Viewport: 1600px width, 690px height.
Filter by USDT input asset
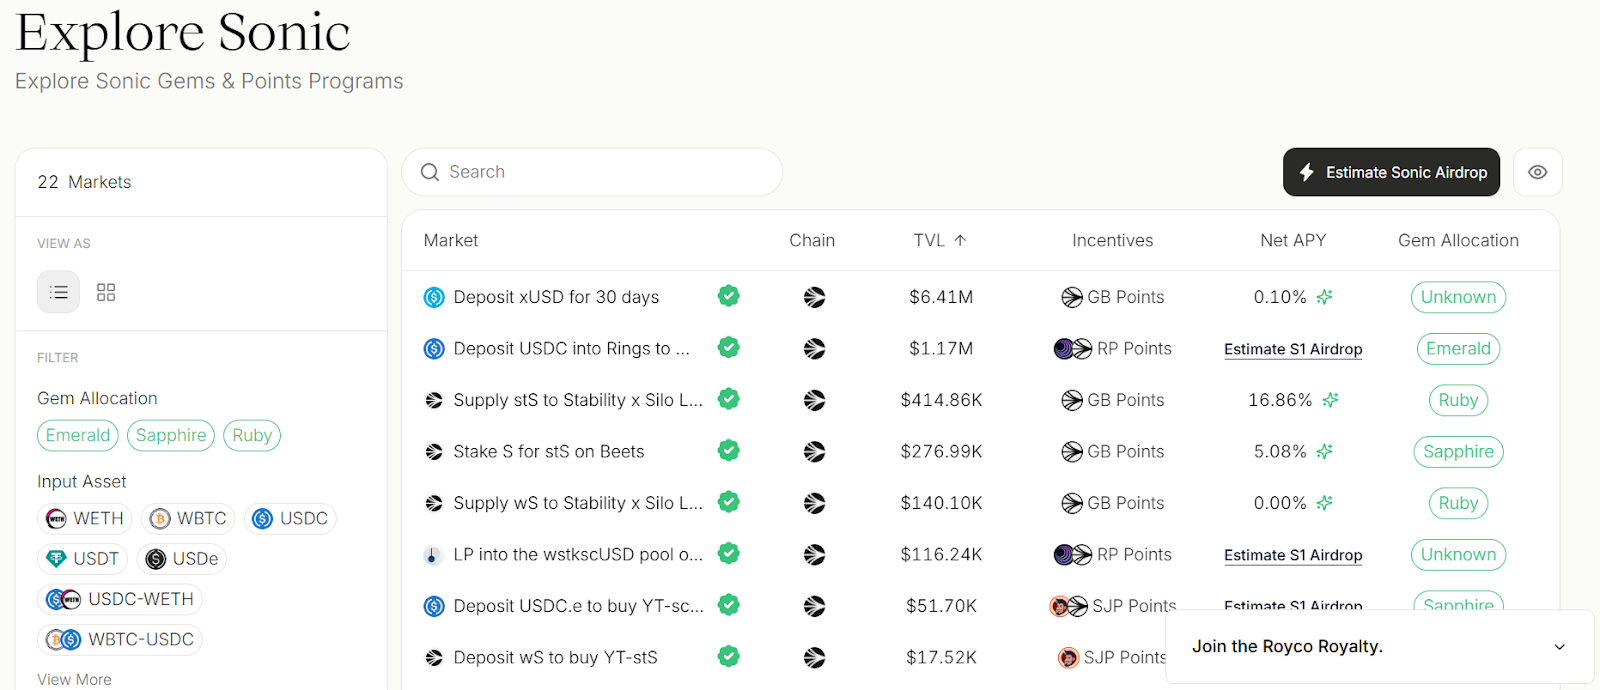click(x=83, y=558)
